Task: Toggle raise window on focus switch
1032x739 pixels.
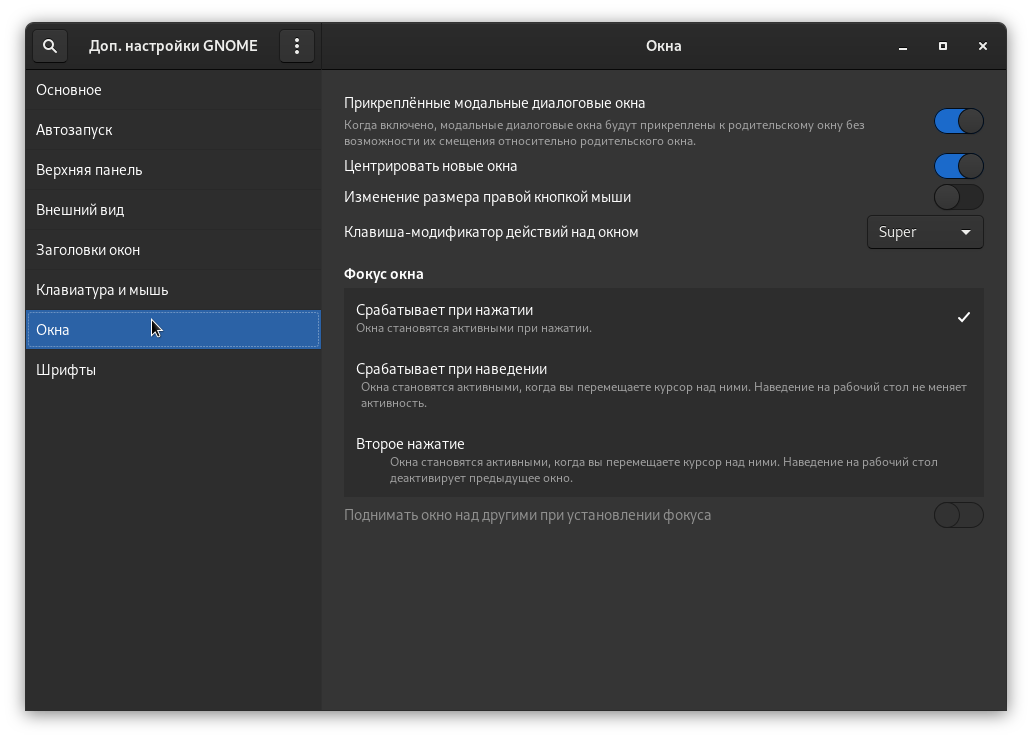Action: click(x=958, y=515)
